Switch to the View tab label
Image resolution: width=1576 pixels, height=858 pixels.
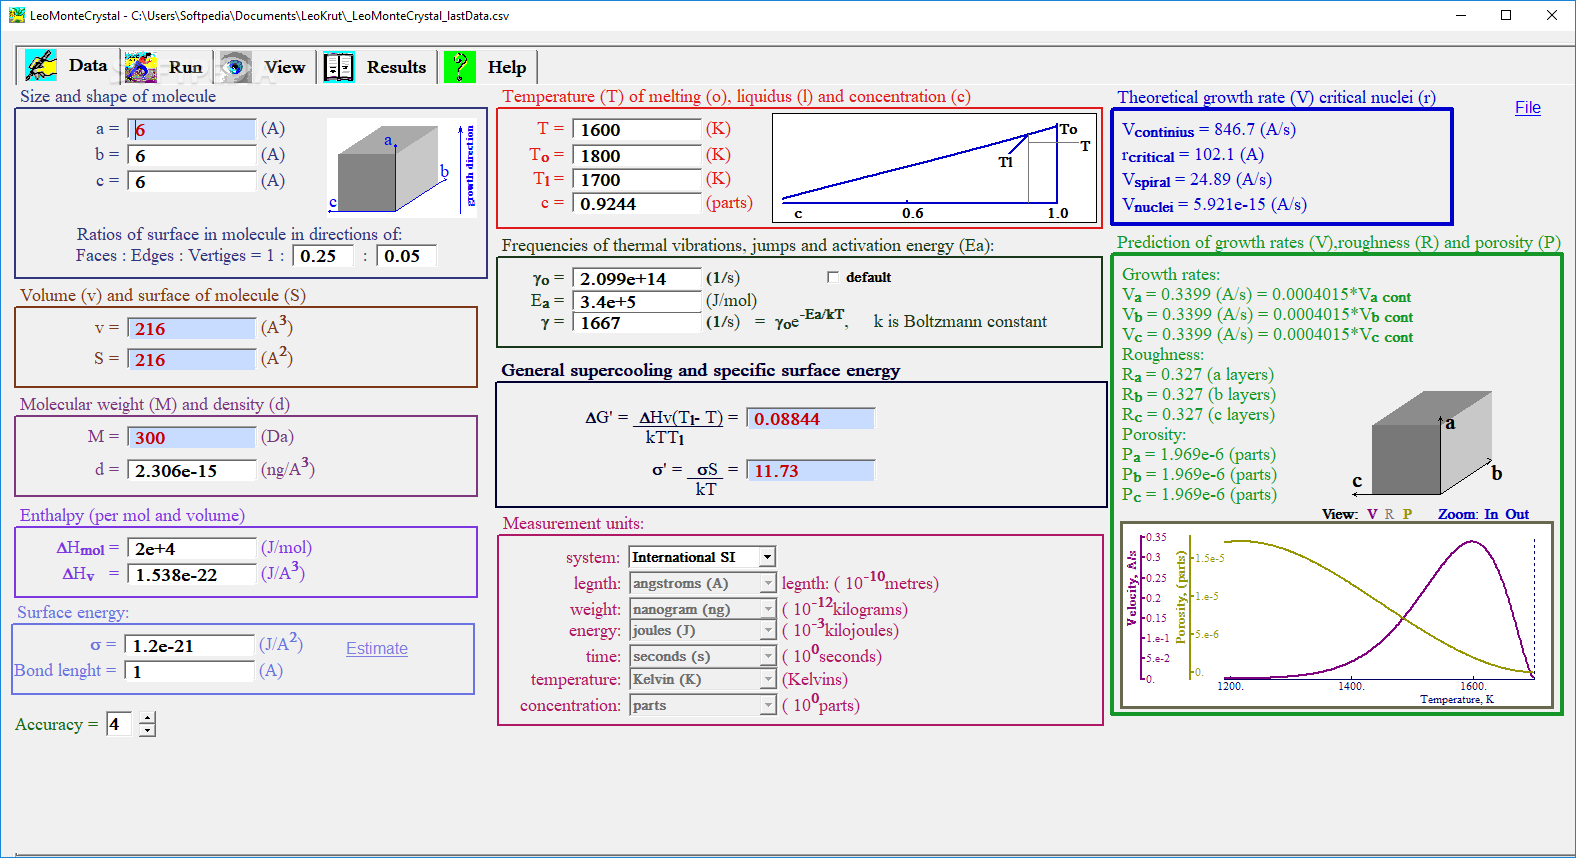click(x=285, y=67)
